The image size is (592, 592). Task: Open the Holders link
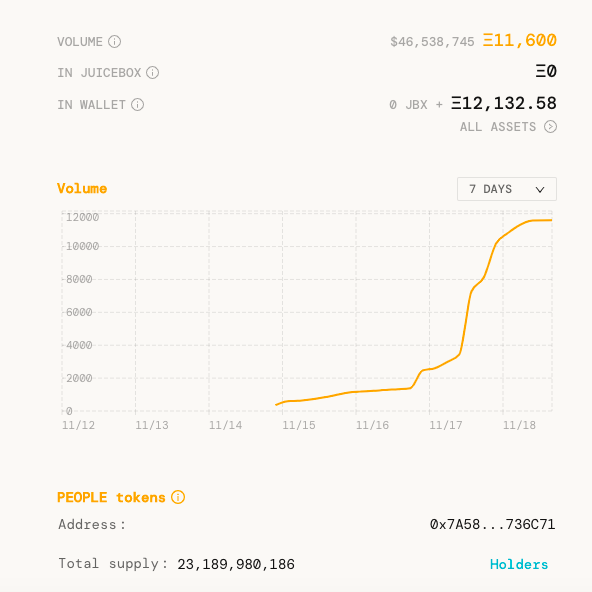pos(519,564)
